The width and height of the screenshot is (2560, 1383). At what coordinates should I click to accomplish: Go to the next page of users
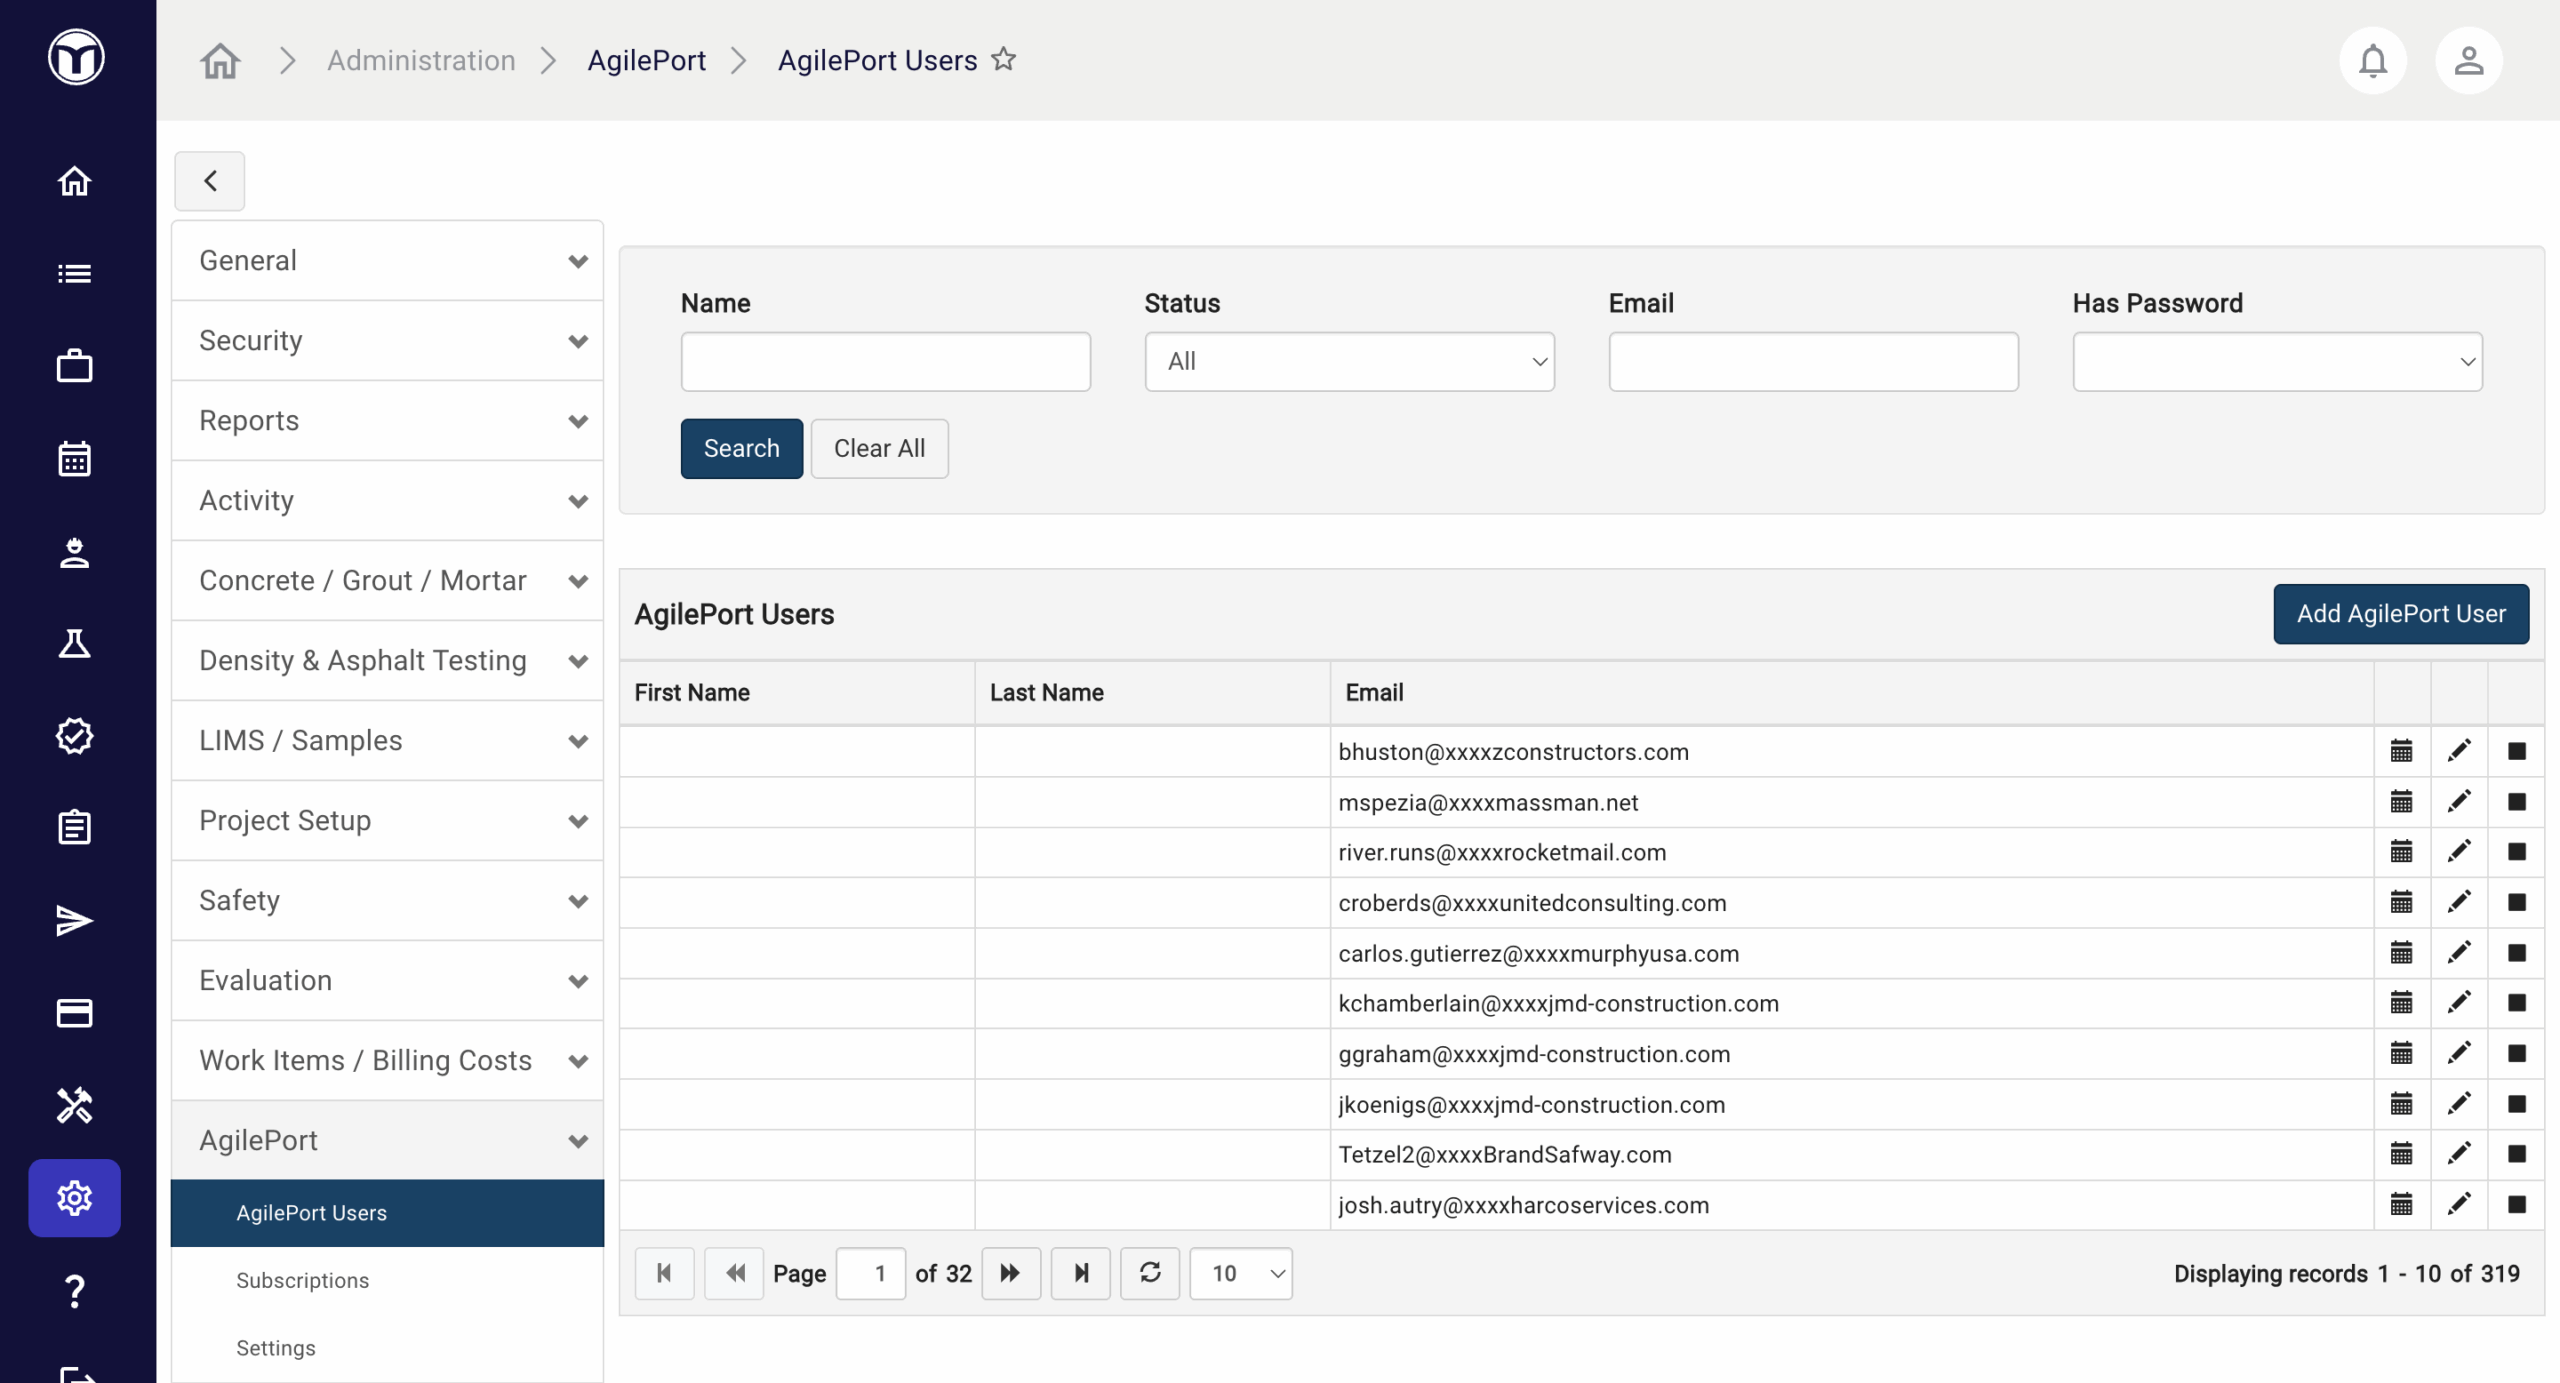[x=1010, y=1273]
